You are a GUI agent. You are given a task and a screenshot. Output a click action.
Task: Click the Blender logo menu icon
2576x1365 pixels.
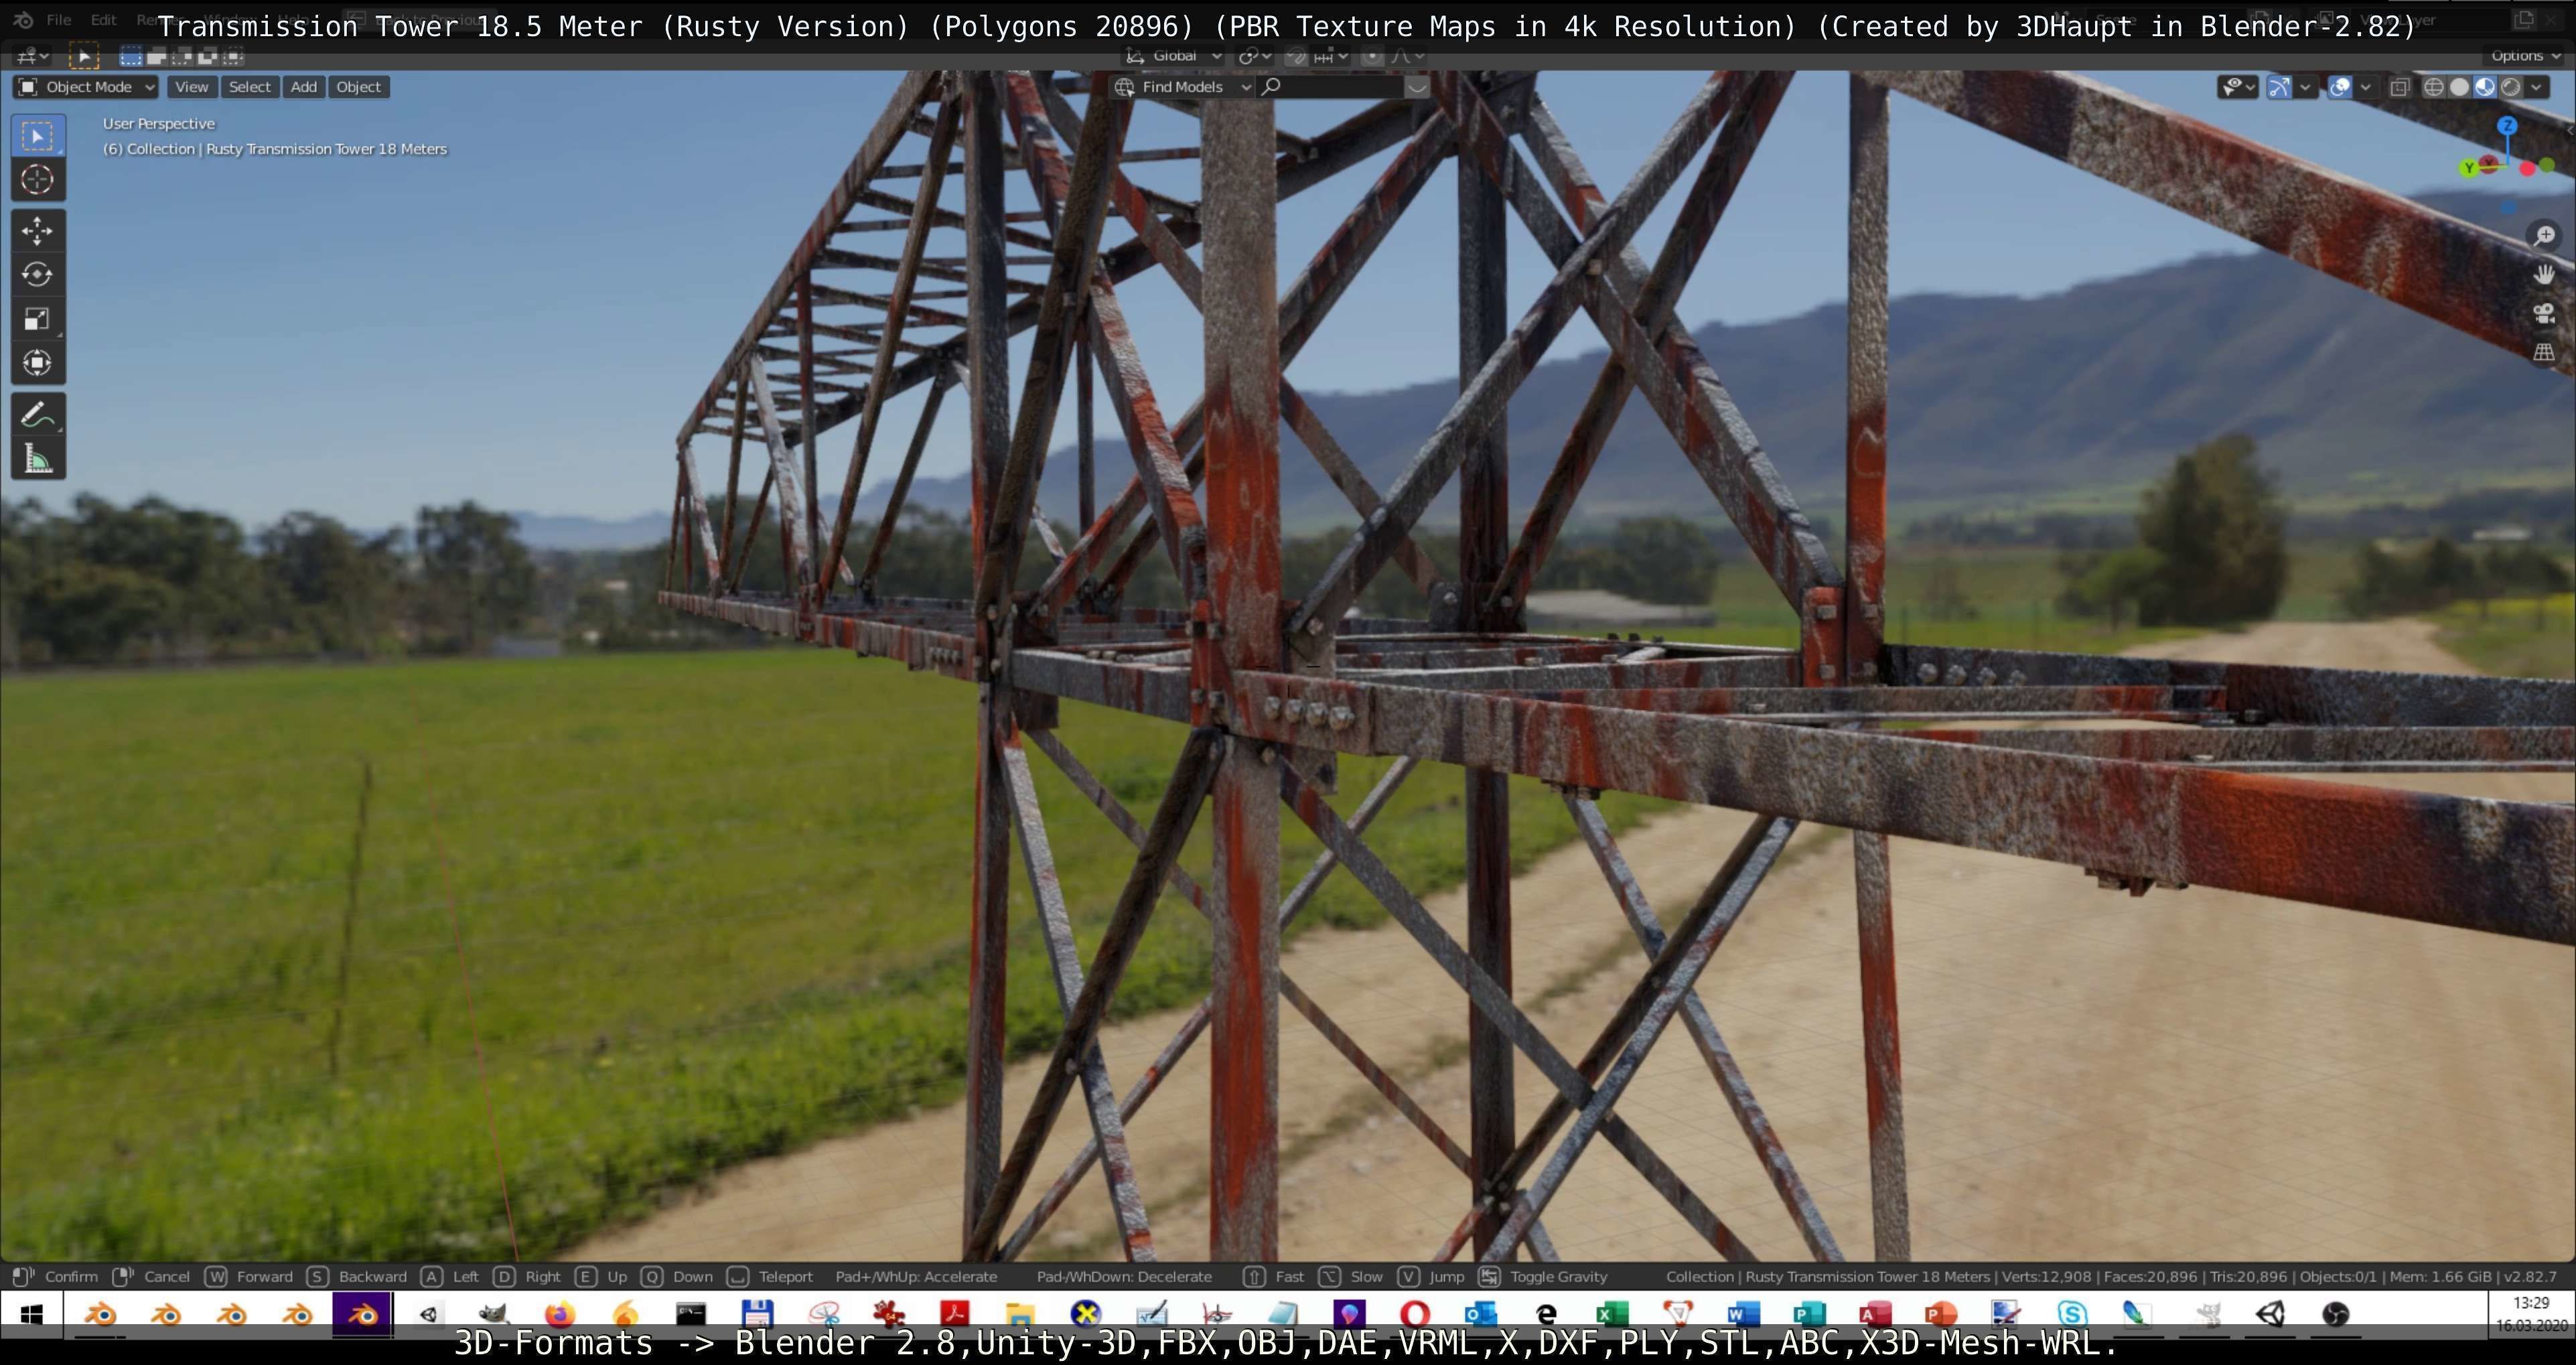24,19
